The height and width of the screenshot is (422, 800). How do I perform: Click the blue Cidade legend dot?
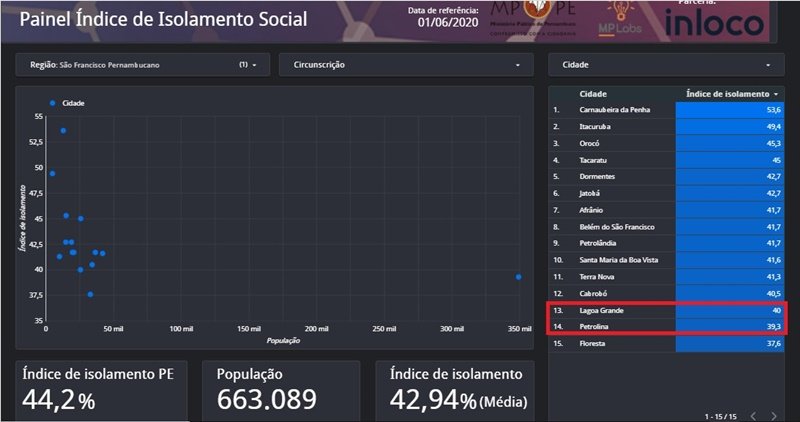[x=52, y=102]
